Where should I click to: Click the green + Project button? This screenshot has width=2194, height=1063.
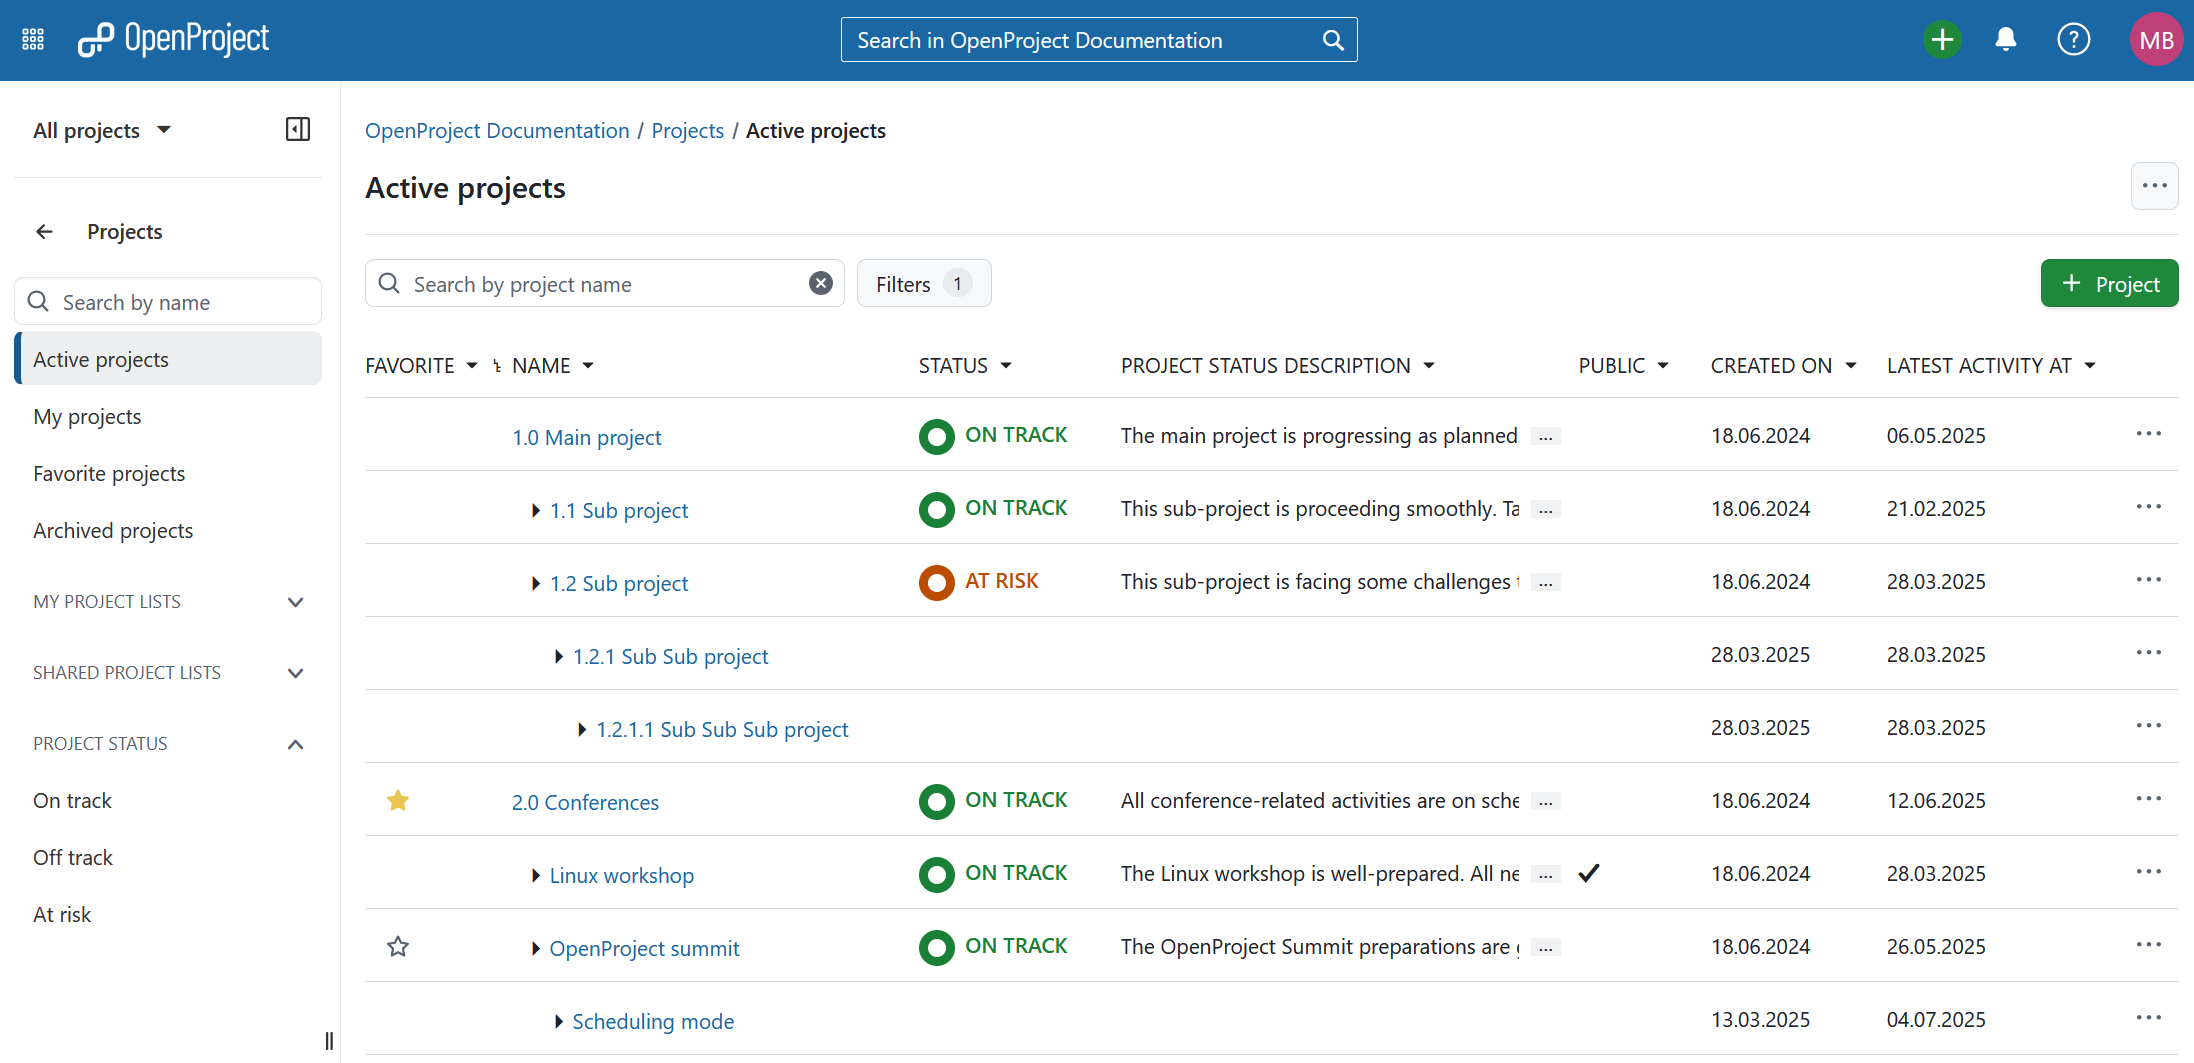[2109, 284]
